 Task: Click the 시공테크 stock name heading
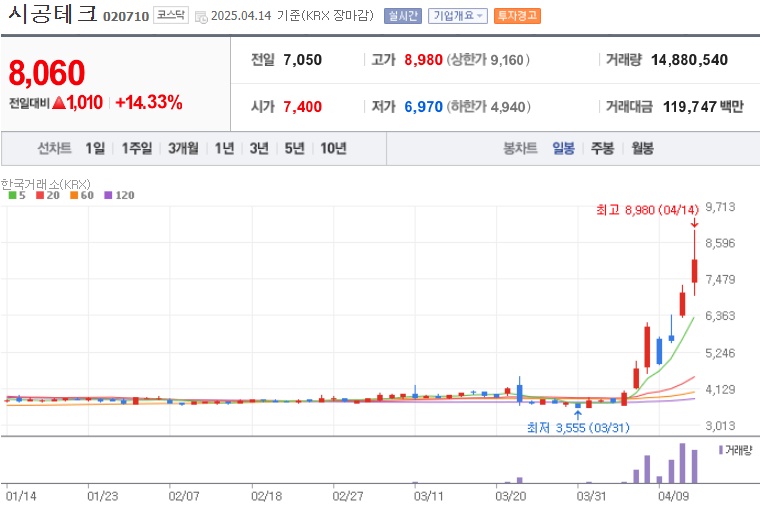pyautogui.click(x=52, y=14)
